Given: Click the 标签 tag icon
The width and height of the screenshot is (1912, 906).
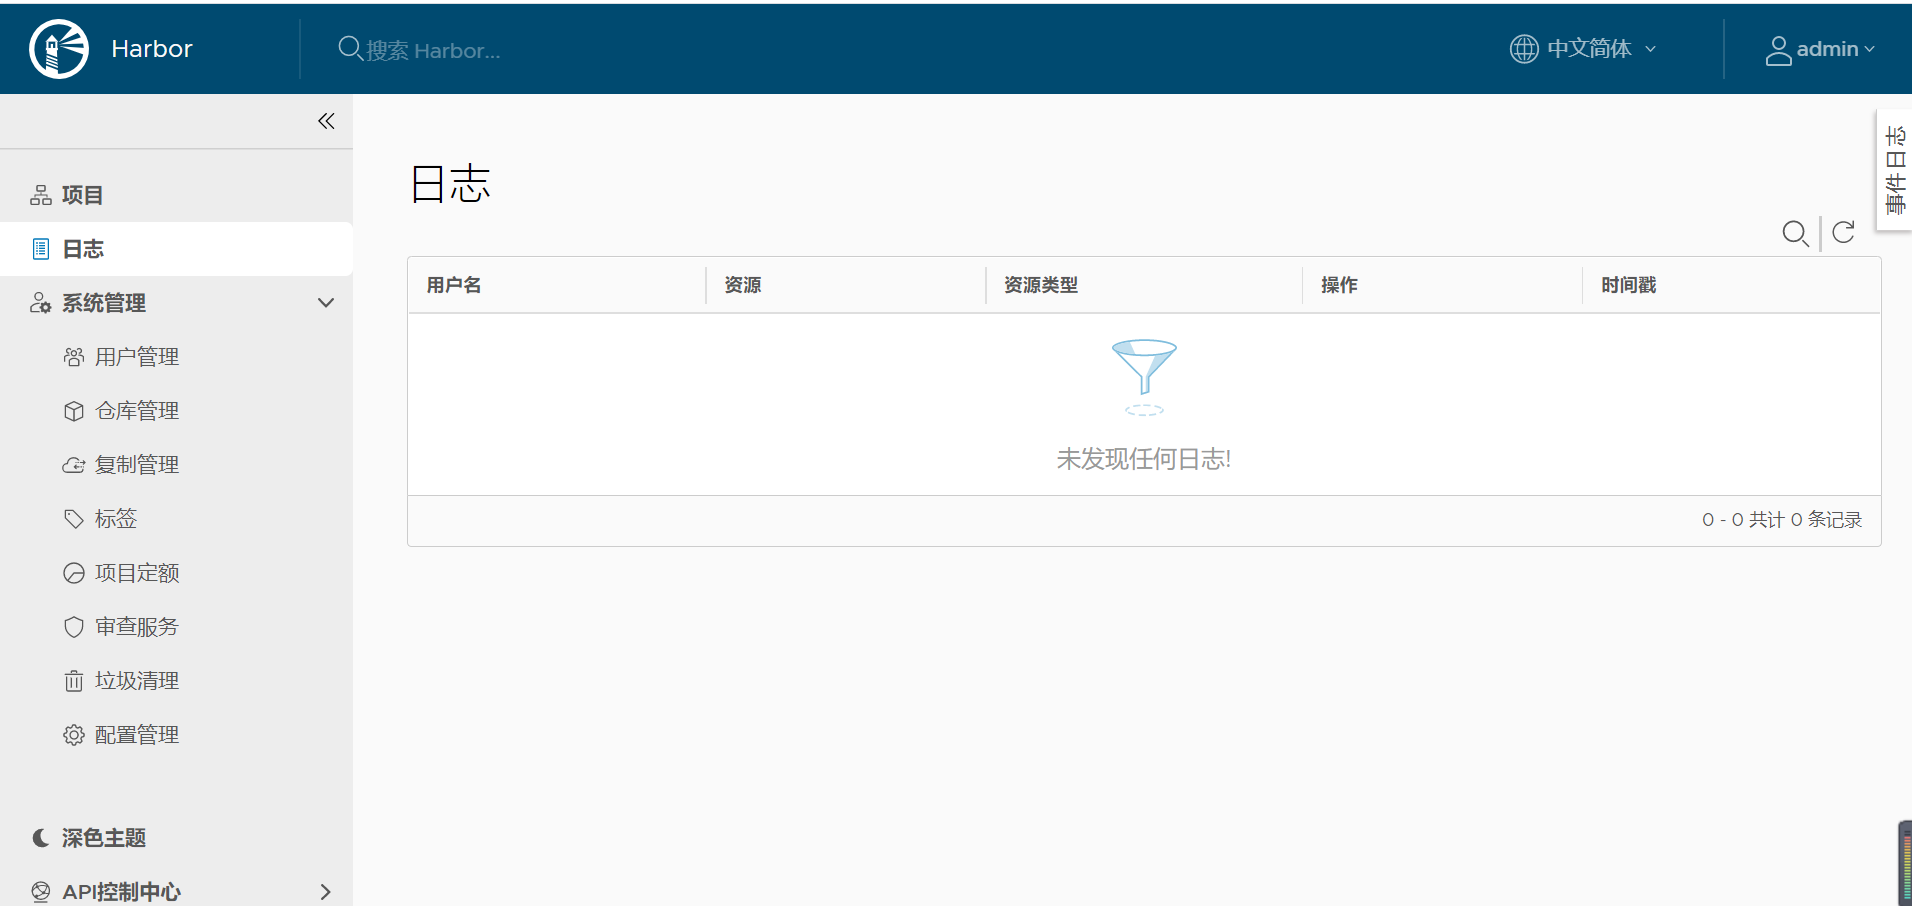Looking at the screenshot, I should 74,519.
